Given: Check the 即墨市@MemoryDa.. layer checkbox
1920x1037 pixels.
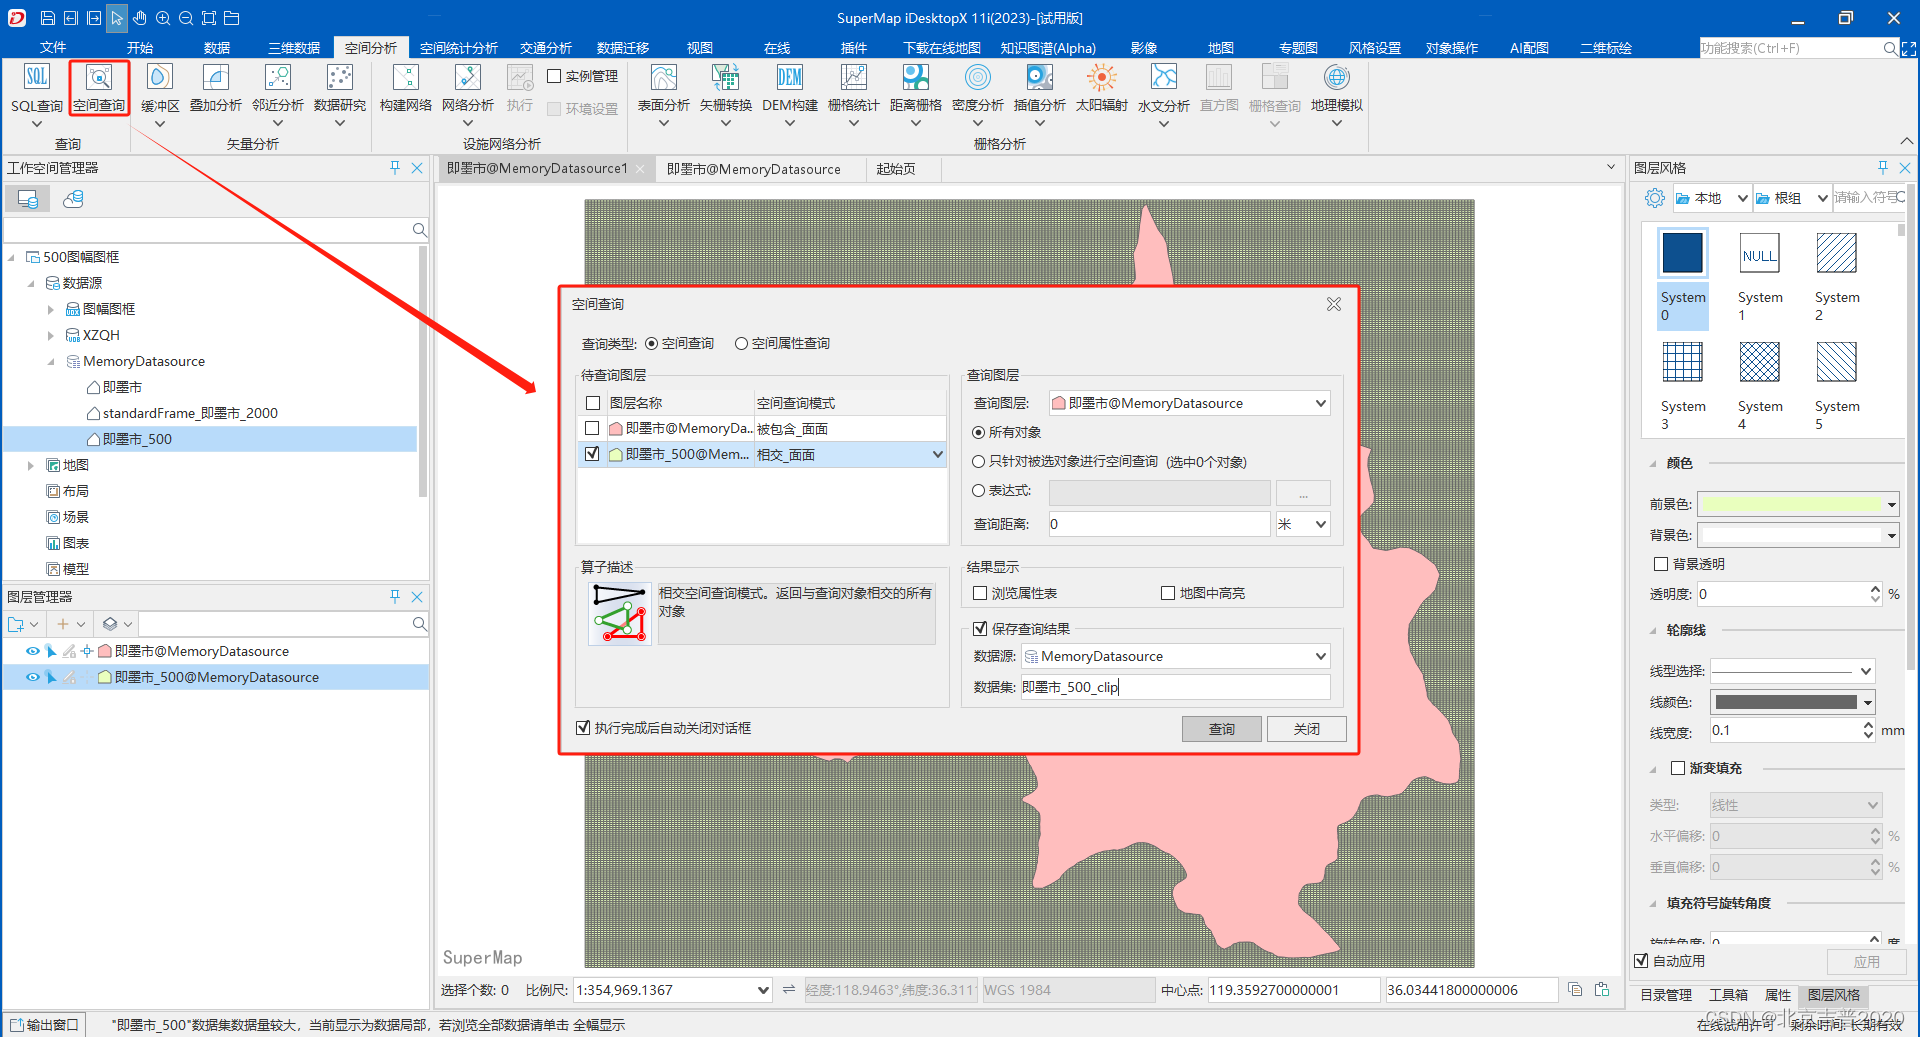Looking at the screenshot, I should tap(592, 428).
